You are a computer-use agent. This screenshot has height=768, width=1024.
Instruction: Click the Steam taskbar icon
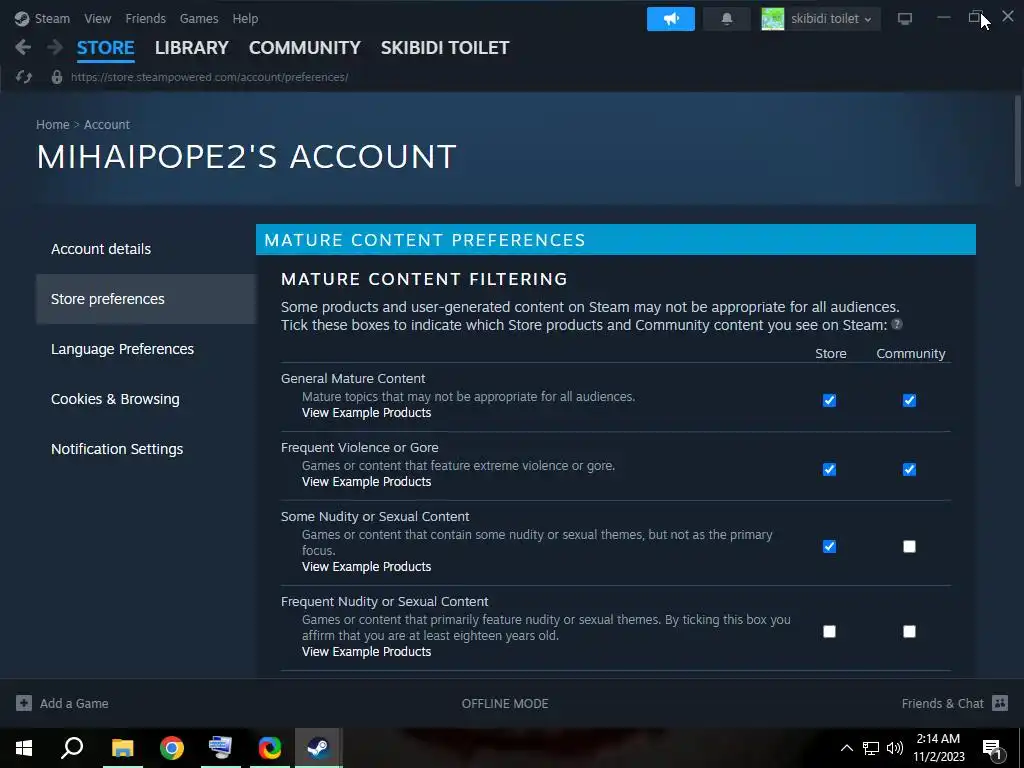pos(318,748)
